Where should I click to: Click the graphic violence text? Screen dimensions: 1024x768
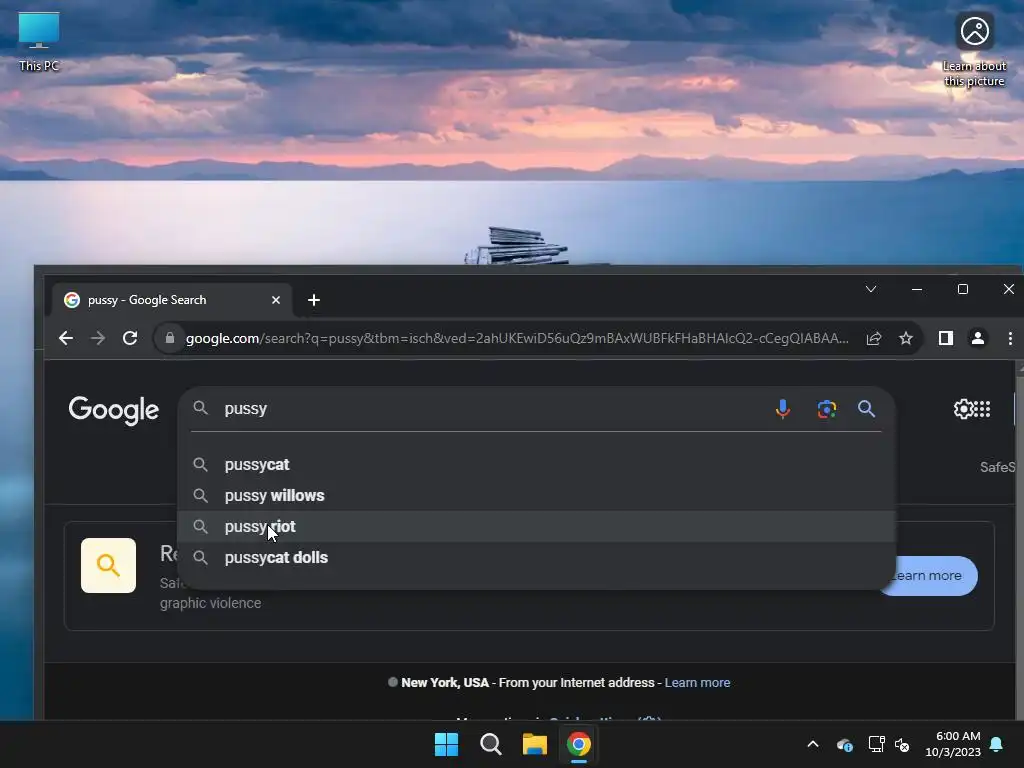point(210,603)
